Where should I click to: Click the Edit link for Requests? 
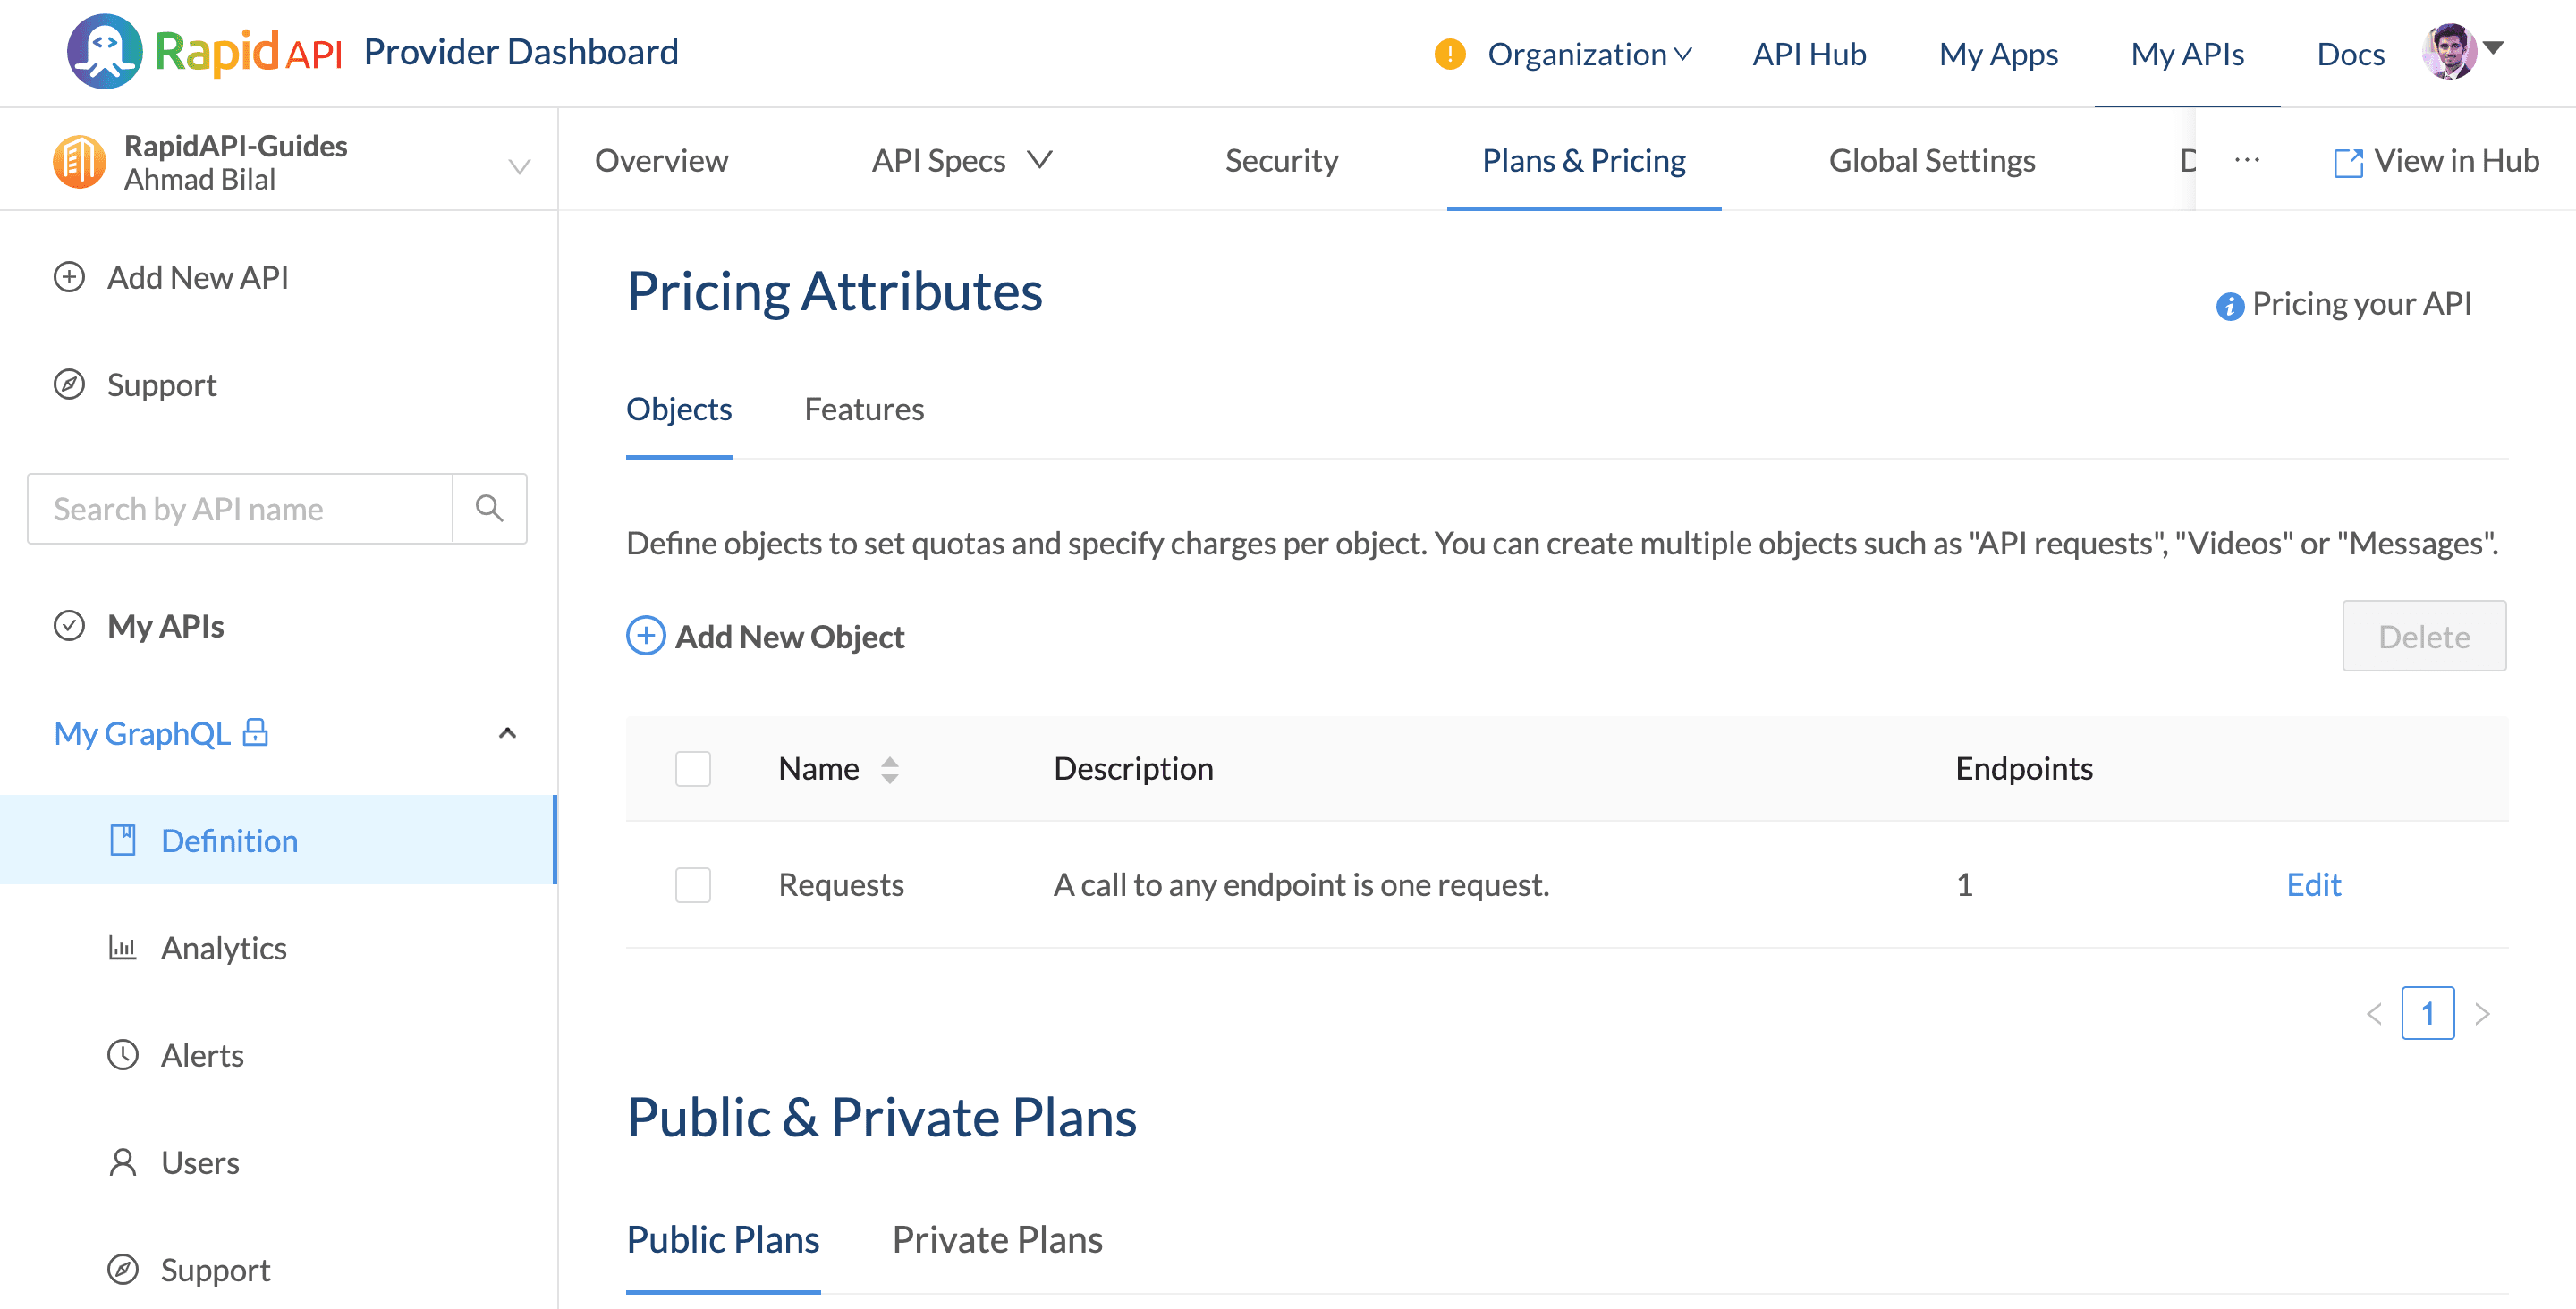[2314, 882]
